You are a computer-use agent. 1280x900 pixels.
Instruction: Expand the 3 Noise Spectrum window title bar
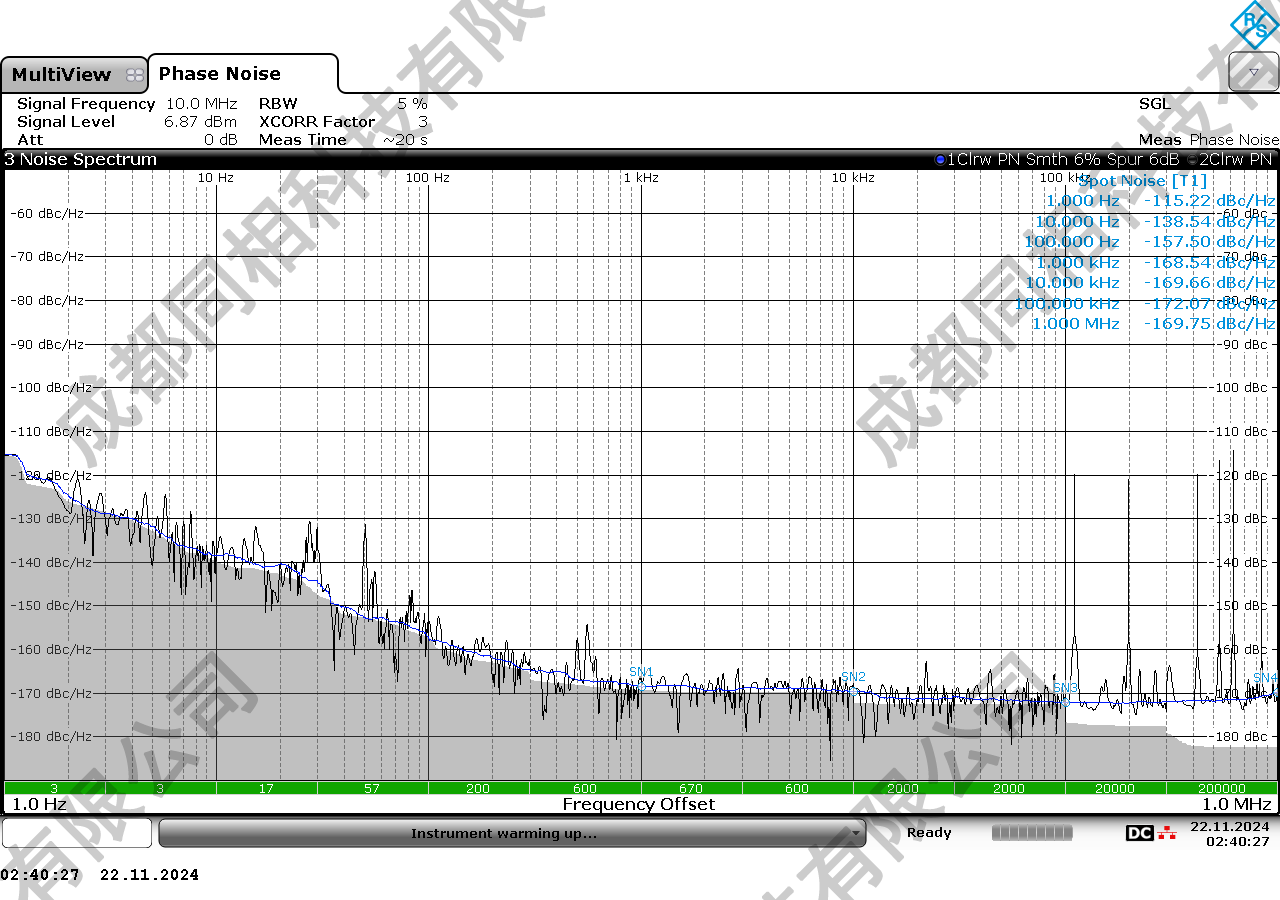pos(80,159)
